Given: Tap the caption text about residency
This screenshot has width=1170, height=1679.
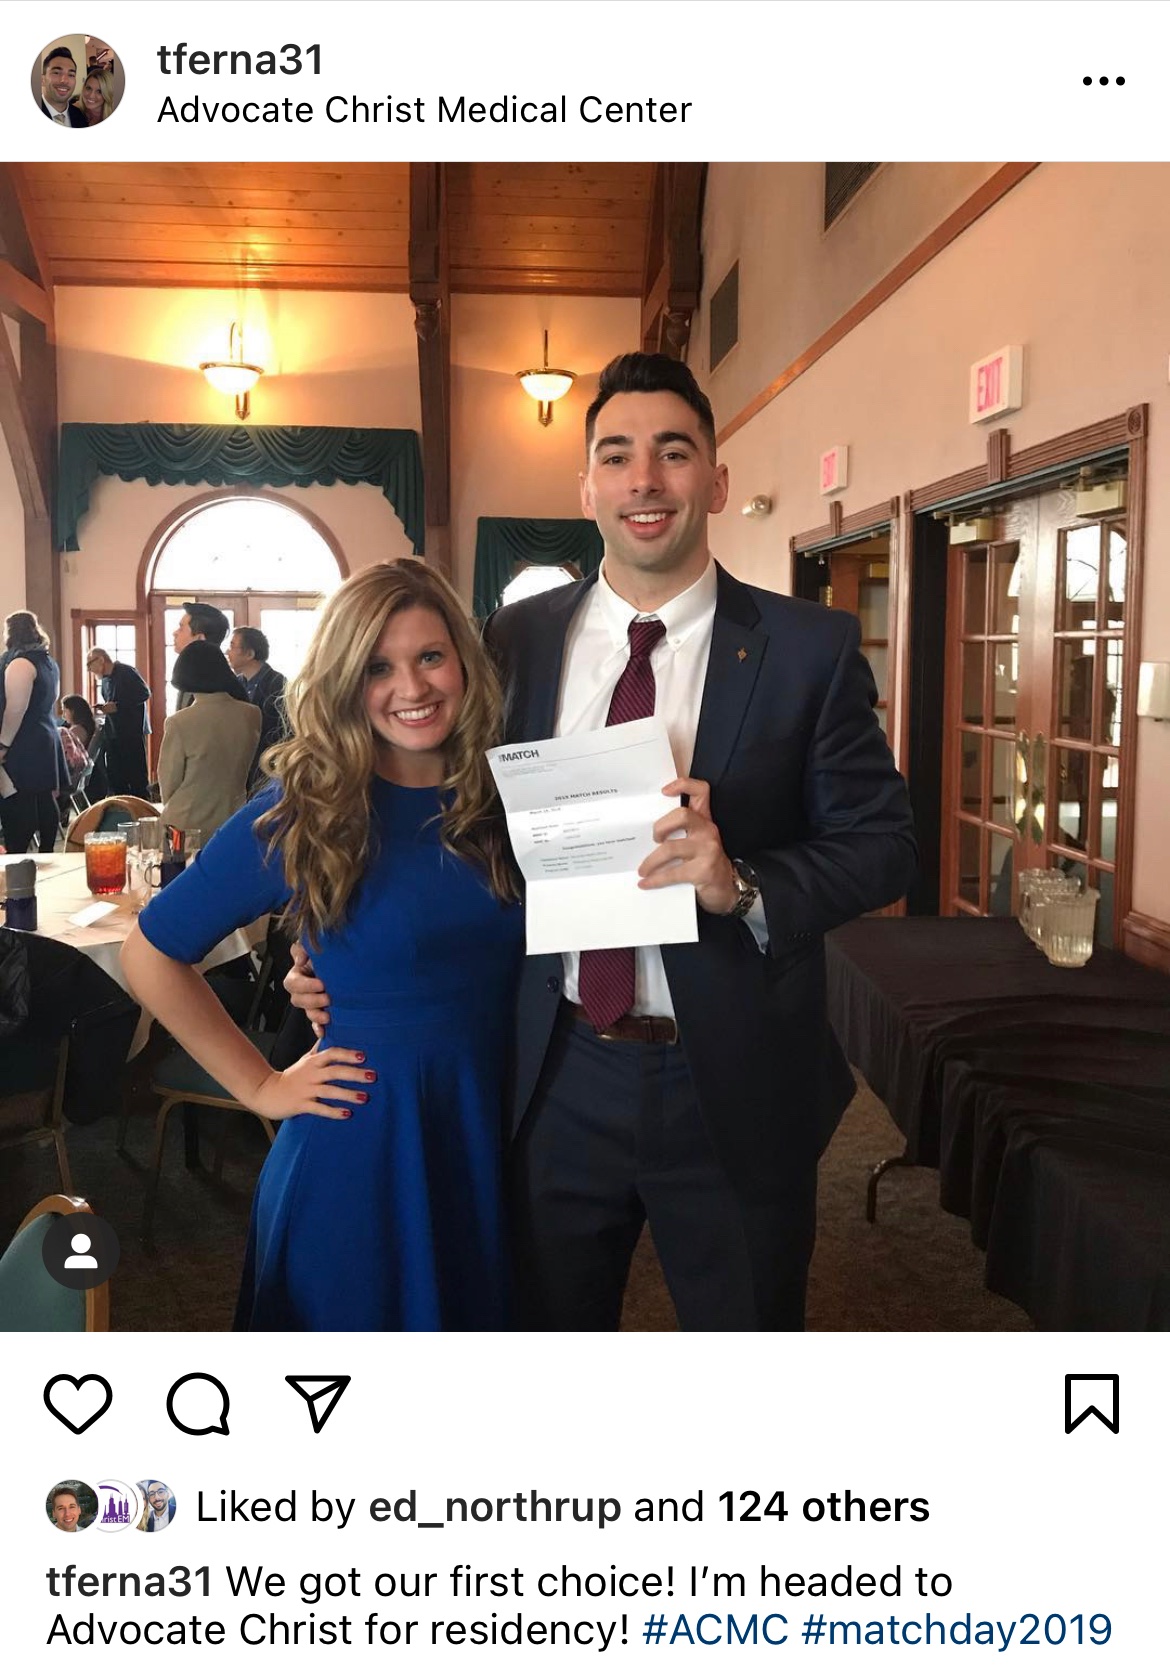Looking at the screenshot, I should [x=500, y=1606].
